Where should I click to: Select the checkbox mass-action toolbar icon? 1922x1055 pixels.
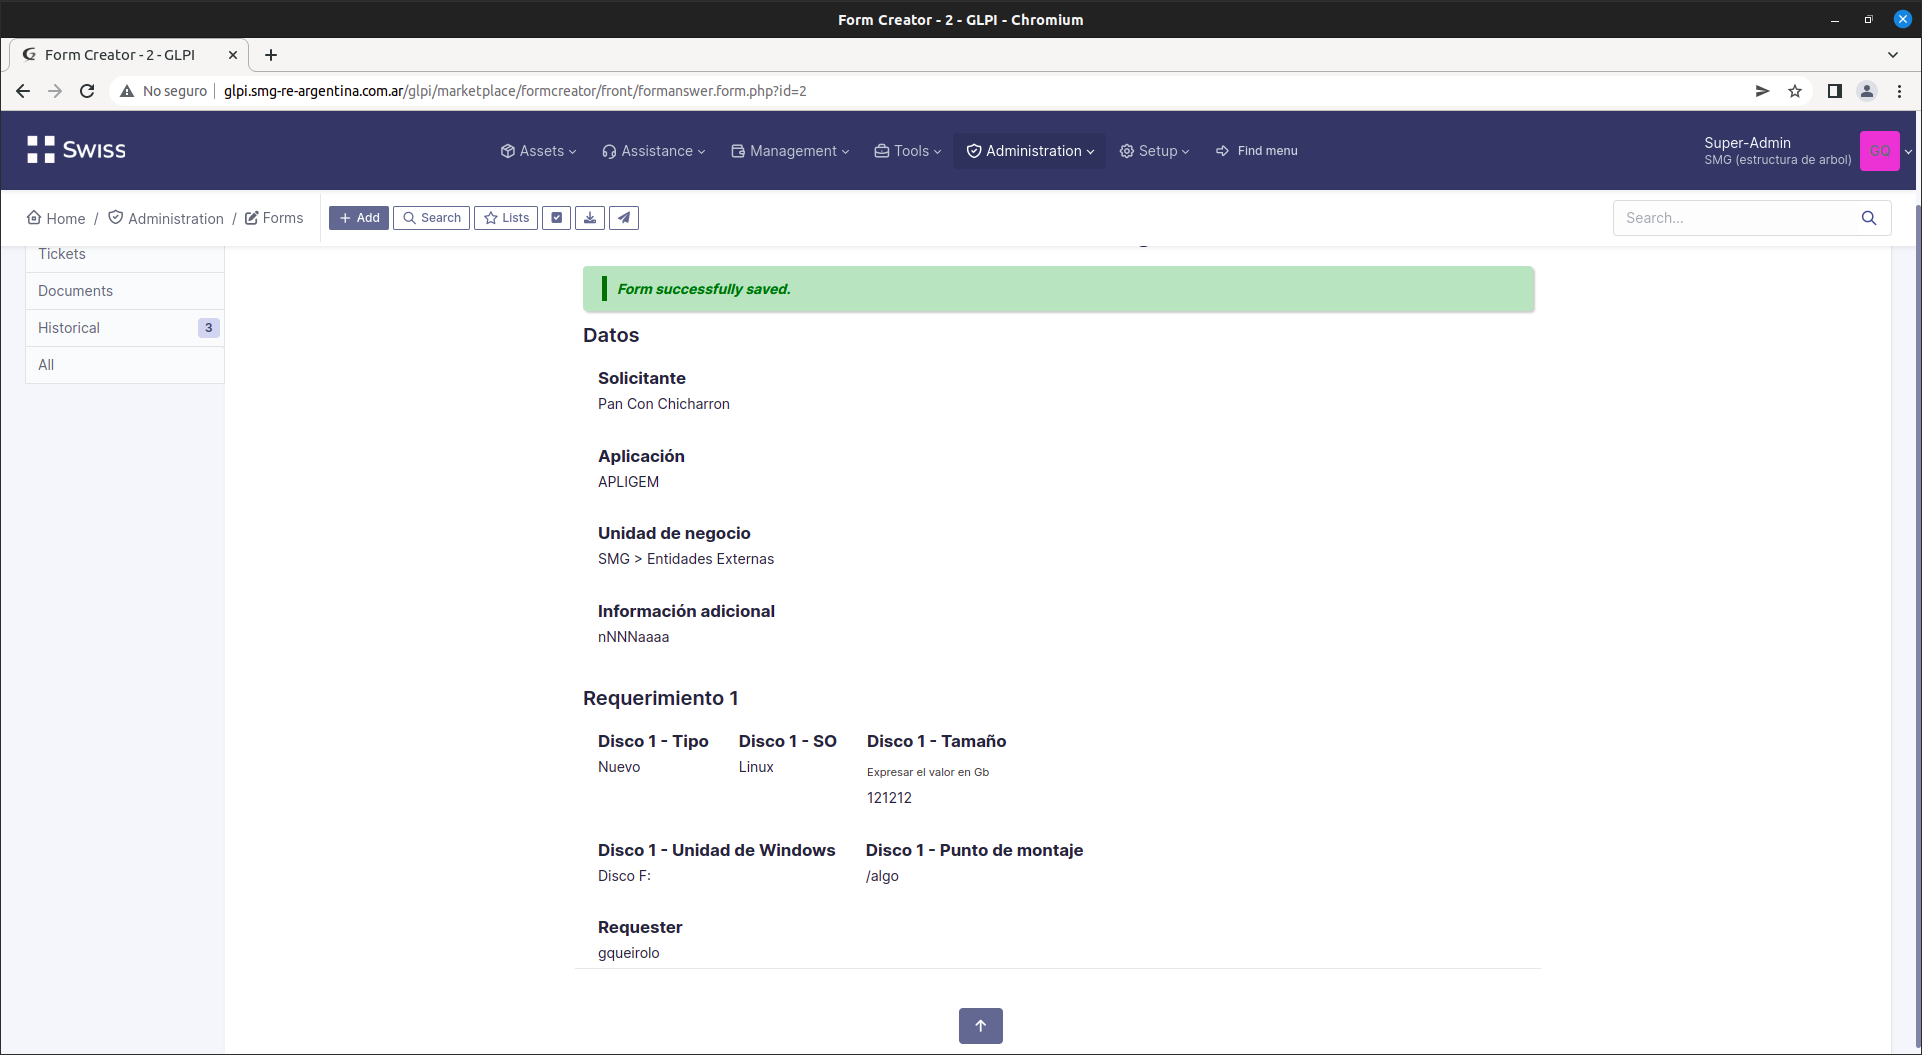556,217
